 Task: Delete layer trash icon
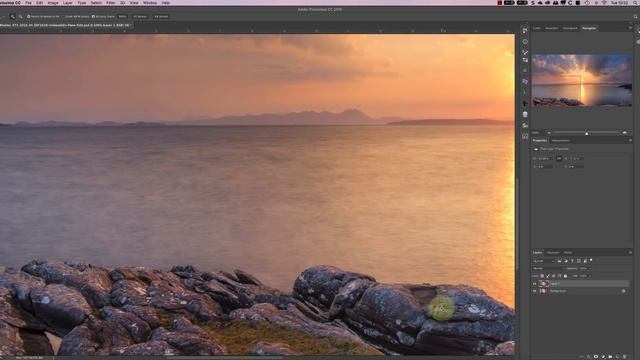pyautogui.click(x=624, y=356)
